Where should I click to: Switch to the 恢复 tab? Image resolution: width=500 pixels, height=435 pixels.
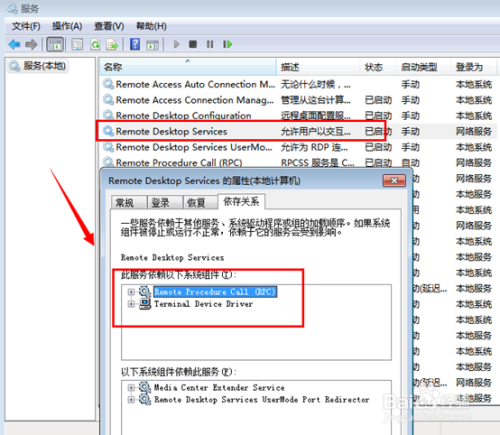coord(200,202)
